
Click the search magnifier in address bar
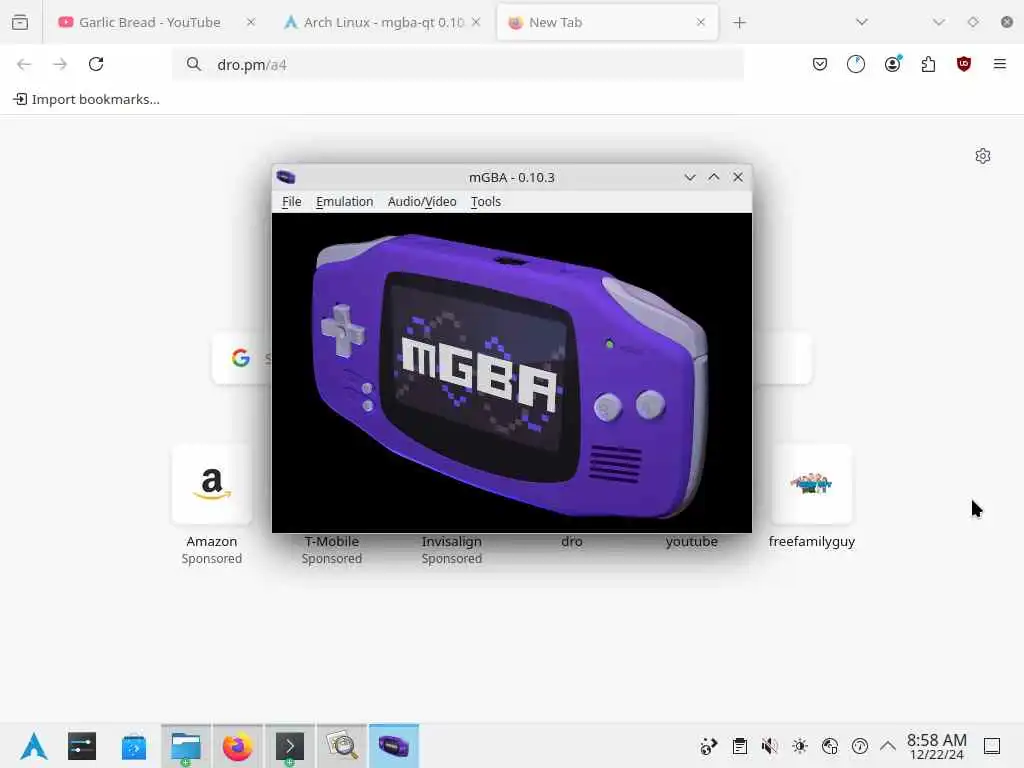(x=193, y=64)
